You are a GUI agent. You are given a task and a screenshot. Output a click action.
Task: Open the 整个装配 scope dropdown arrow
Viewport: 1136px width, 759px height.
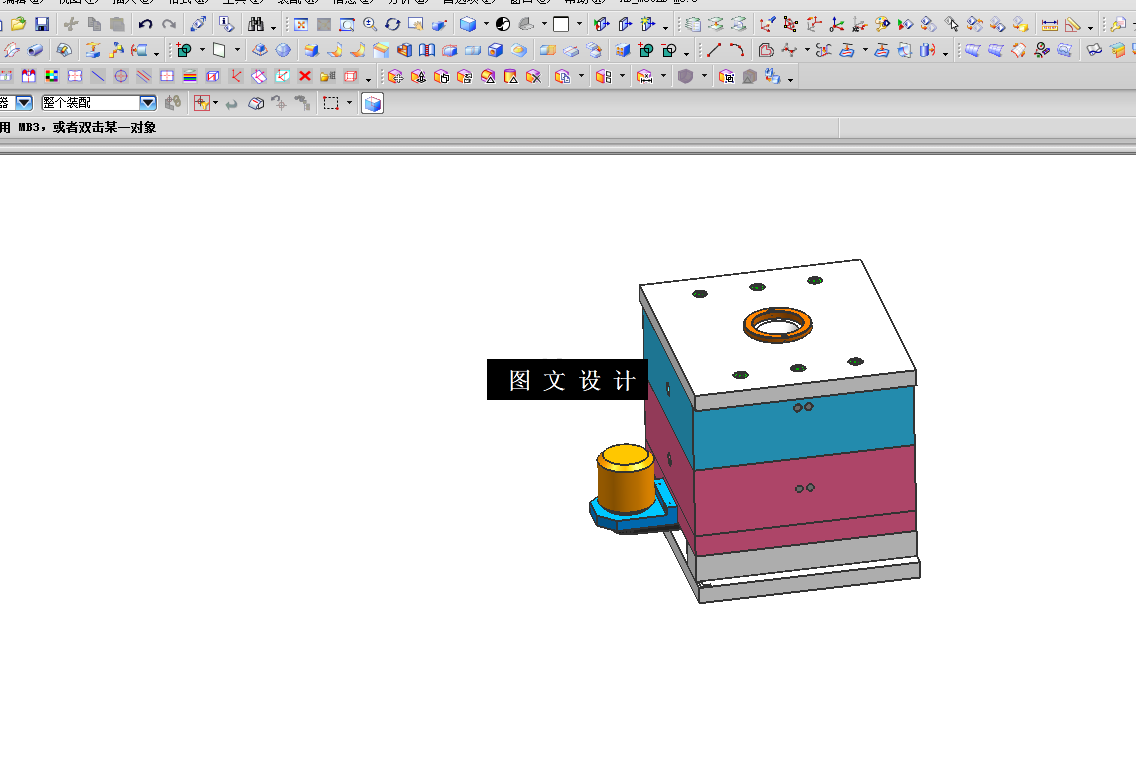[x=148, y=103]
